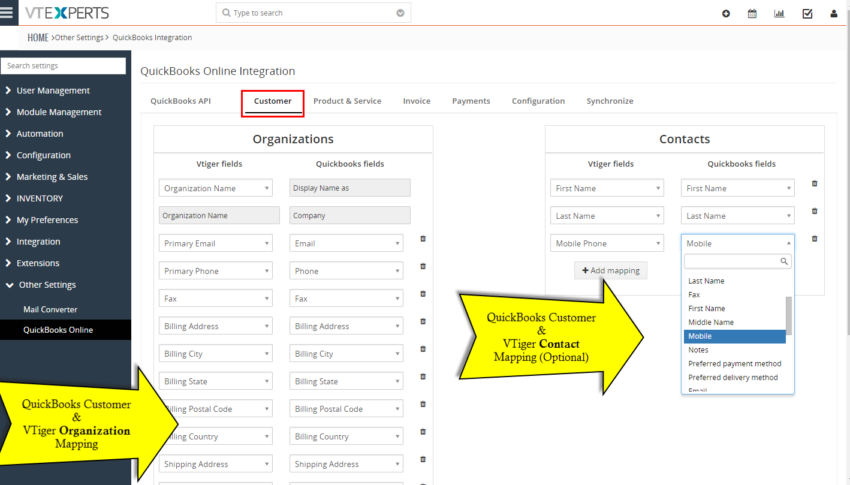This screenshot has width=850, height=485.
Task: Click the search magnifier icon in top bar
Action: (x=226, y=12)
